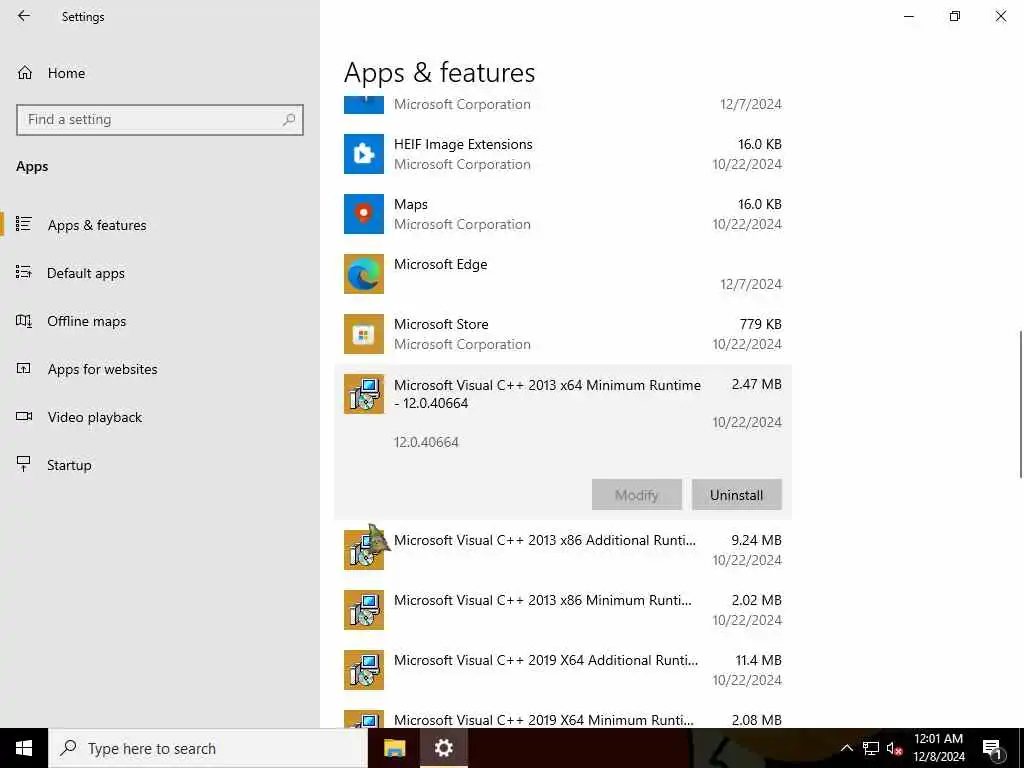
Task: Click the Maps app icon
Action: [364, 214]
